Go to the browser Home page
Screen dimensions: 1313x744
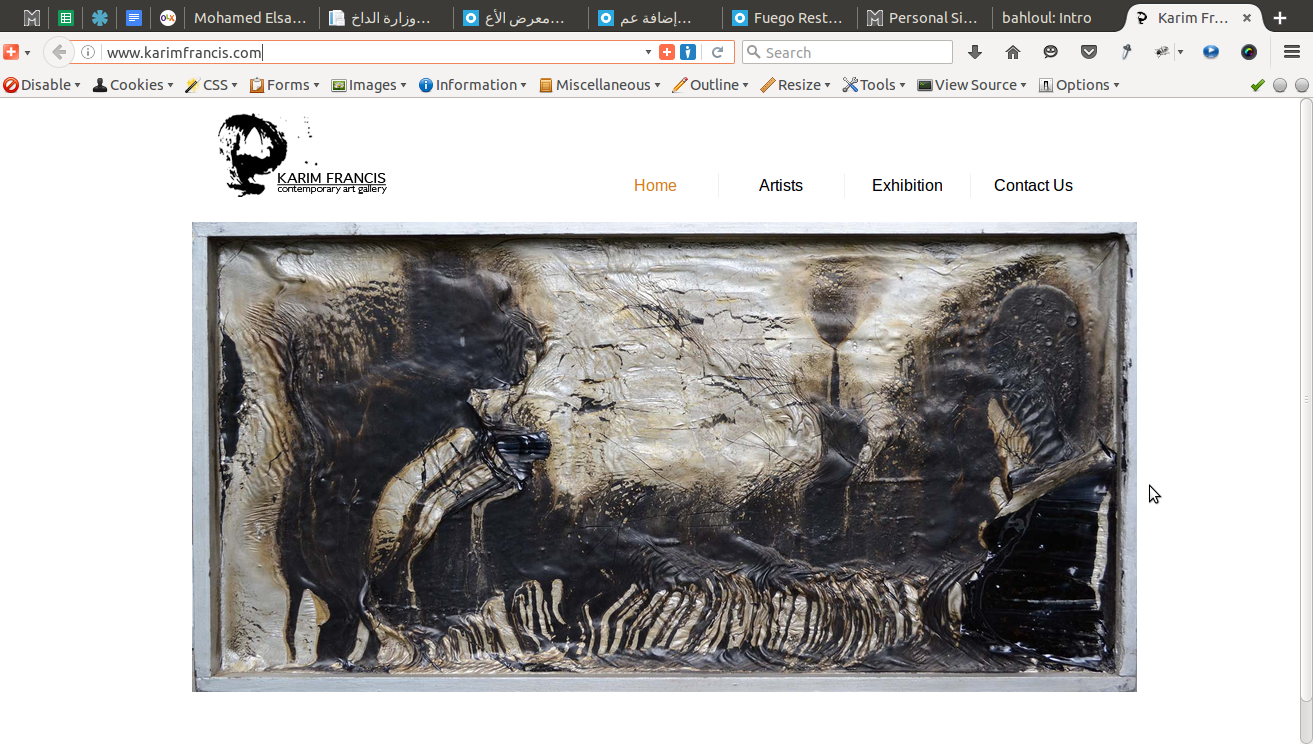point(1013,52)
